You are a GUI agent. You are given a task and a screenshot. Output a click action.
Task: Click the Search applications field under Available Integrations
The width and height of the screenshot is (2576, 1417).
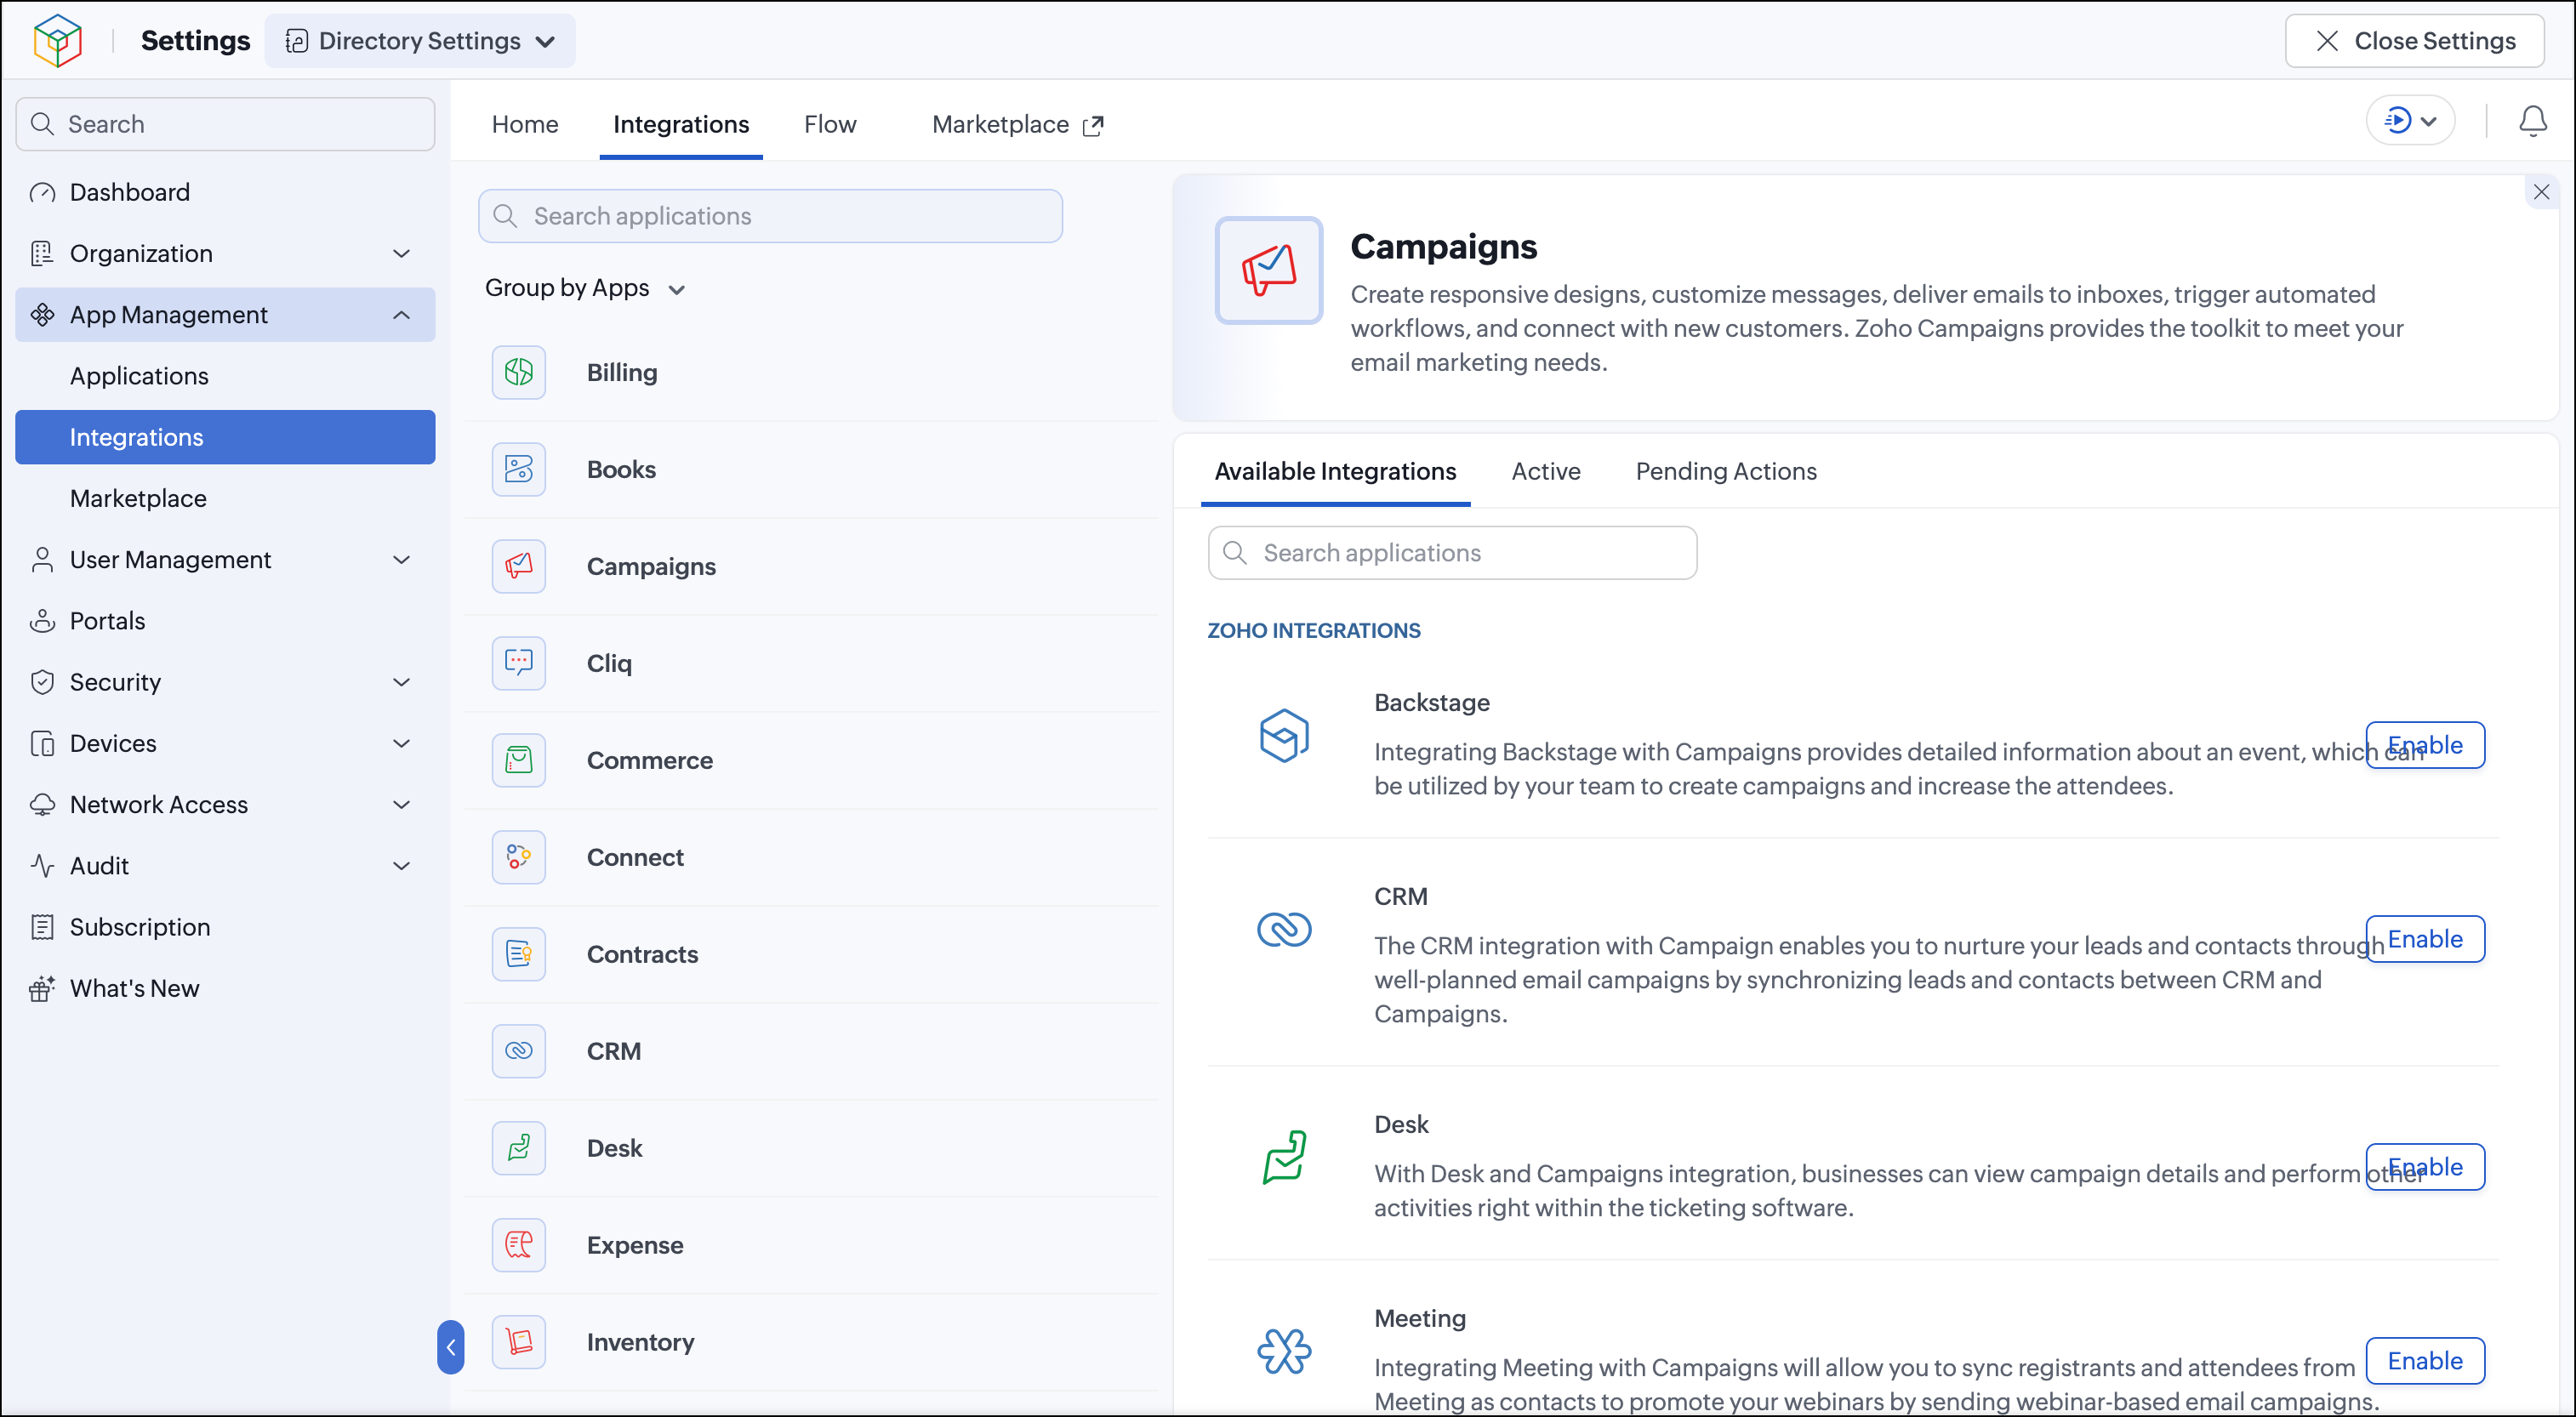coord(1452,554)
